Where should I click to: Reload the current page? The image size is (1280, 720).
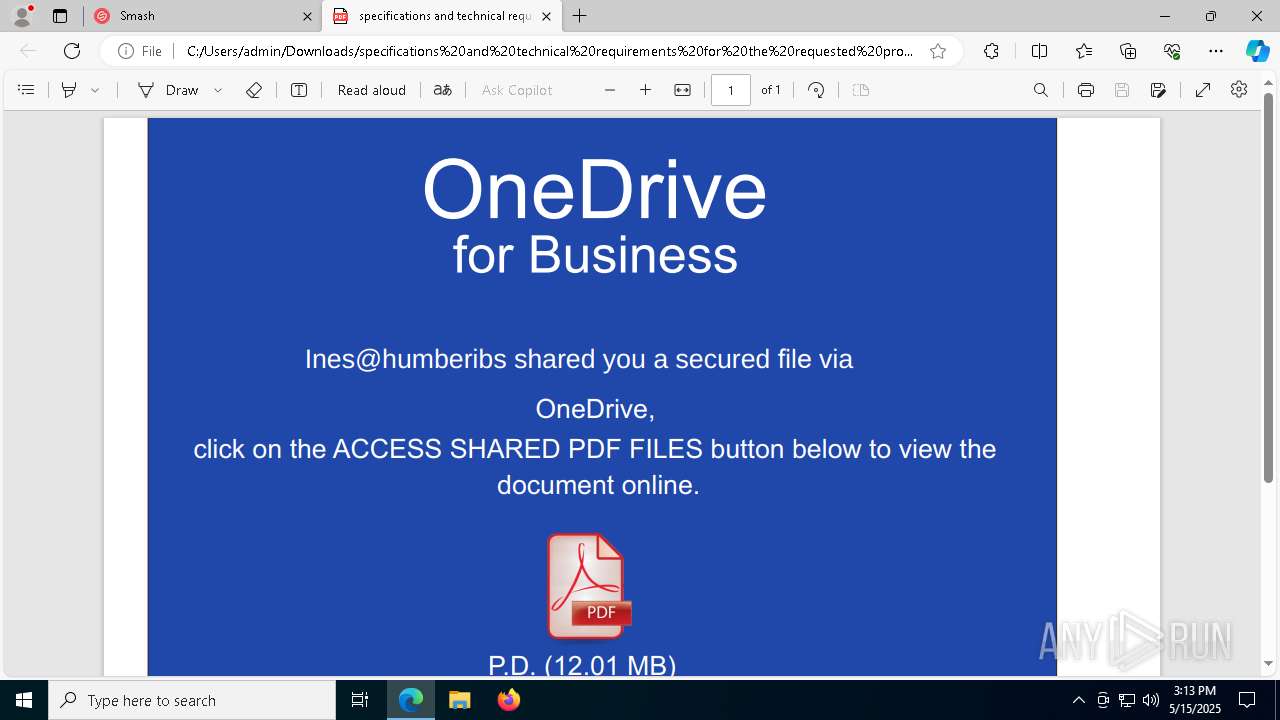pyautogui.click(x=72, y=51)
